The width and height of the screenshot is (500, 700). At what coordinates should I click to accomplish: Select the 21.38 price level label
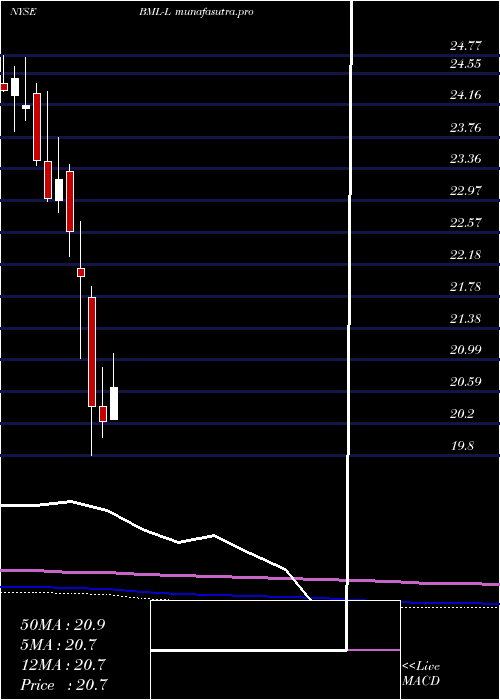point(465,319)
